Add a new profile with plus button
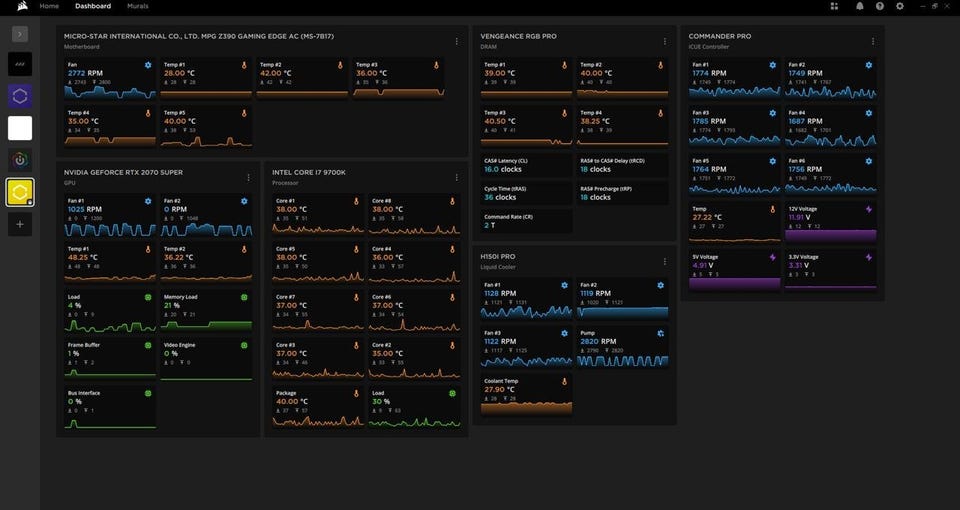 [21, 224]
